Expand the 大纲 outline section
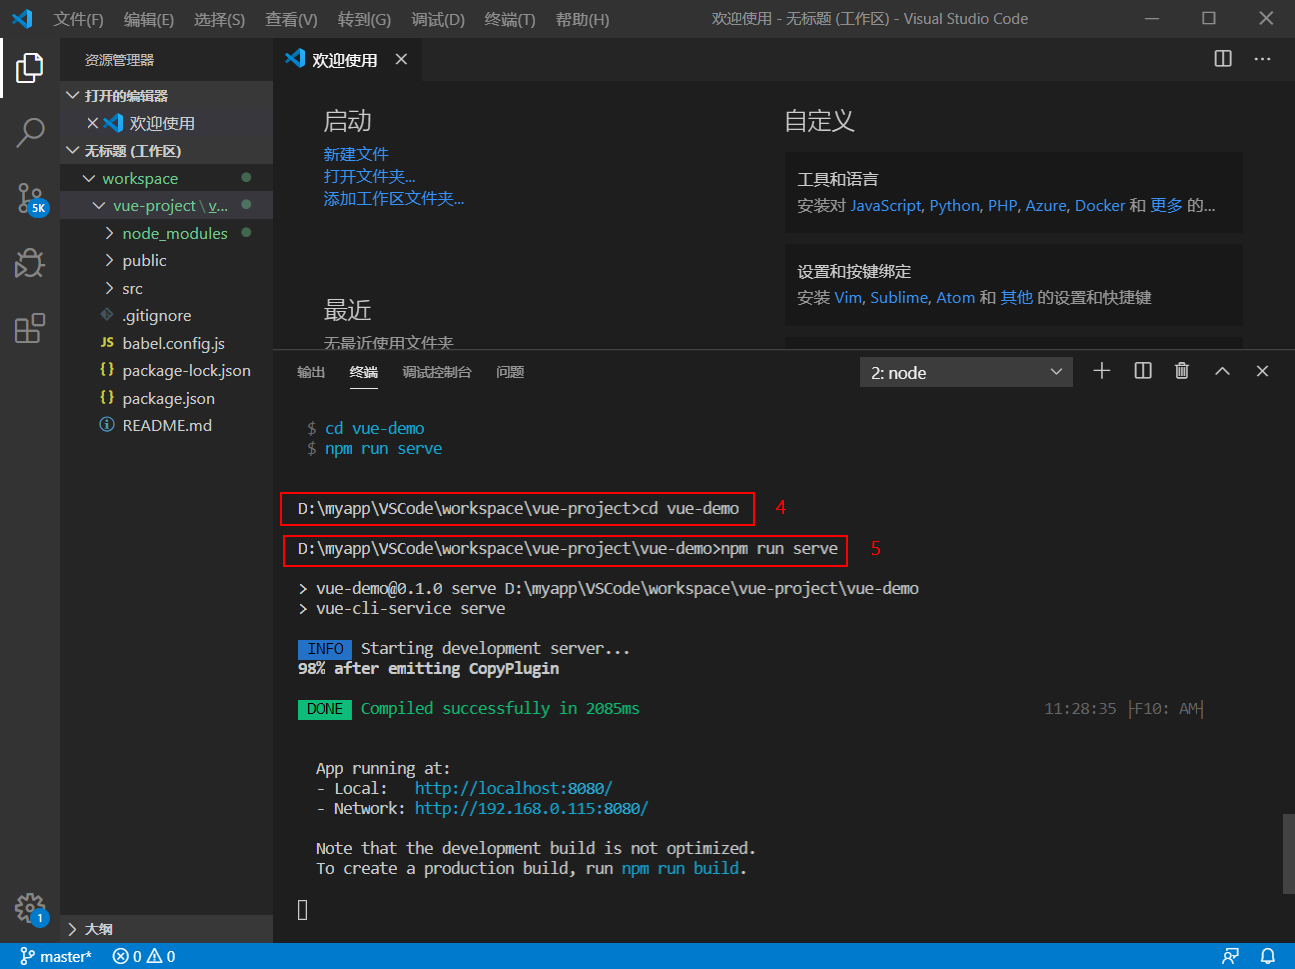The image size is (1295, 969). coord(166,929)
